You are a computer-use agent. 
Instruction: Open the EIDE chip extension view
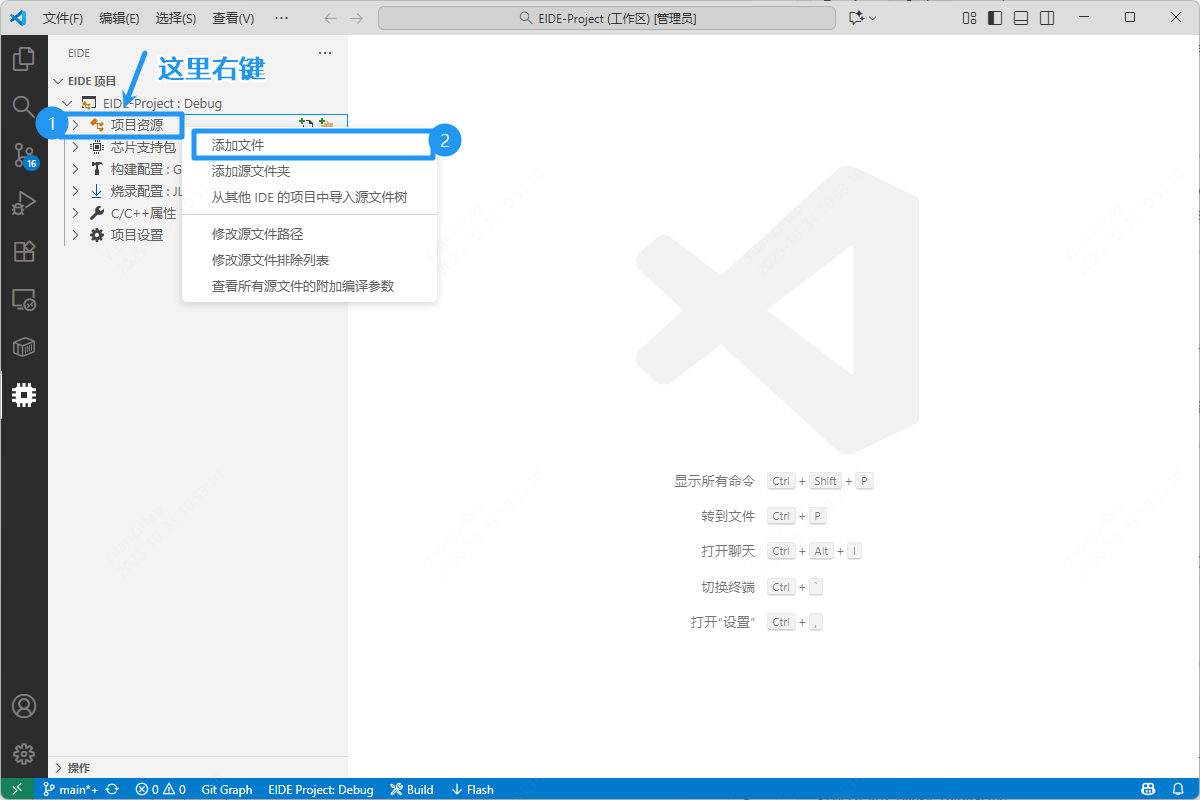pyautogui.click(x=24, y=394)
